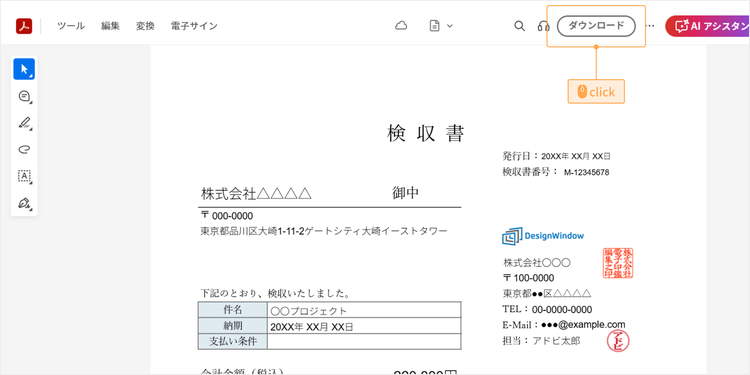
Task: Click the 担当：アドビ太郎 text
Action: click(x=541, y=341)
